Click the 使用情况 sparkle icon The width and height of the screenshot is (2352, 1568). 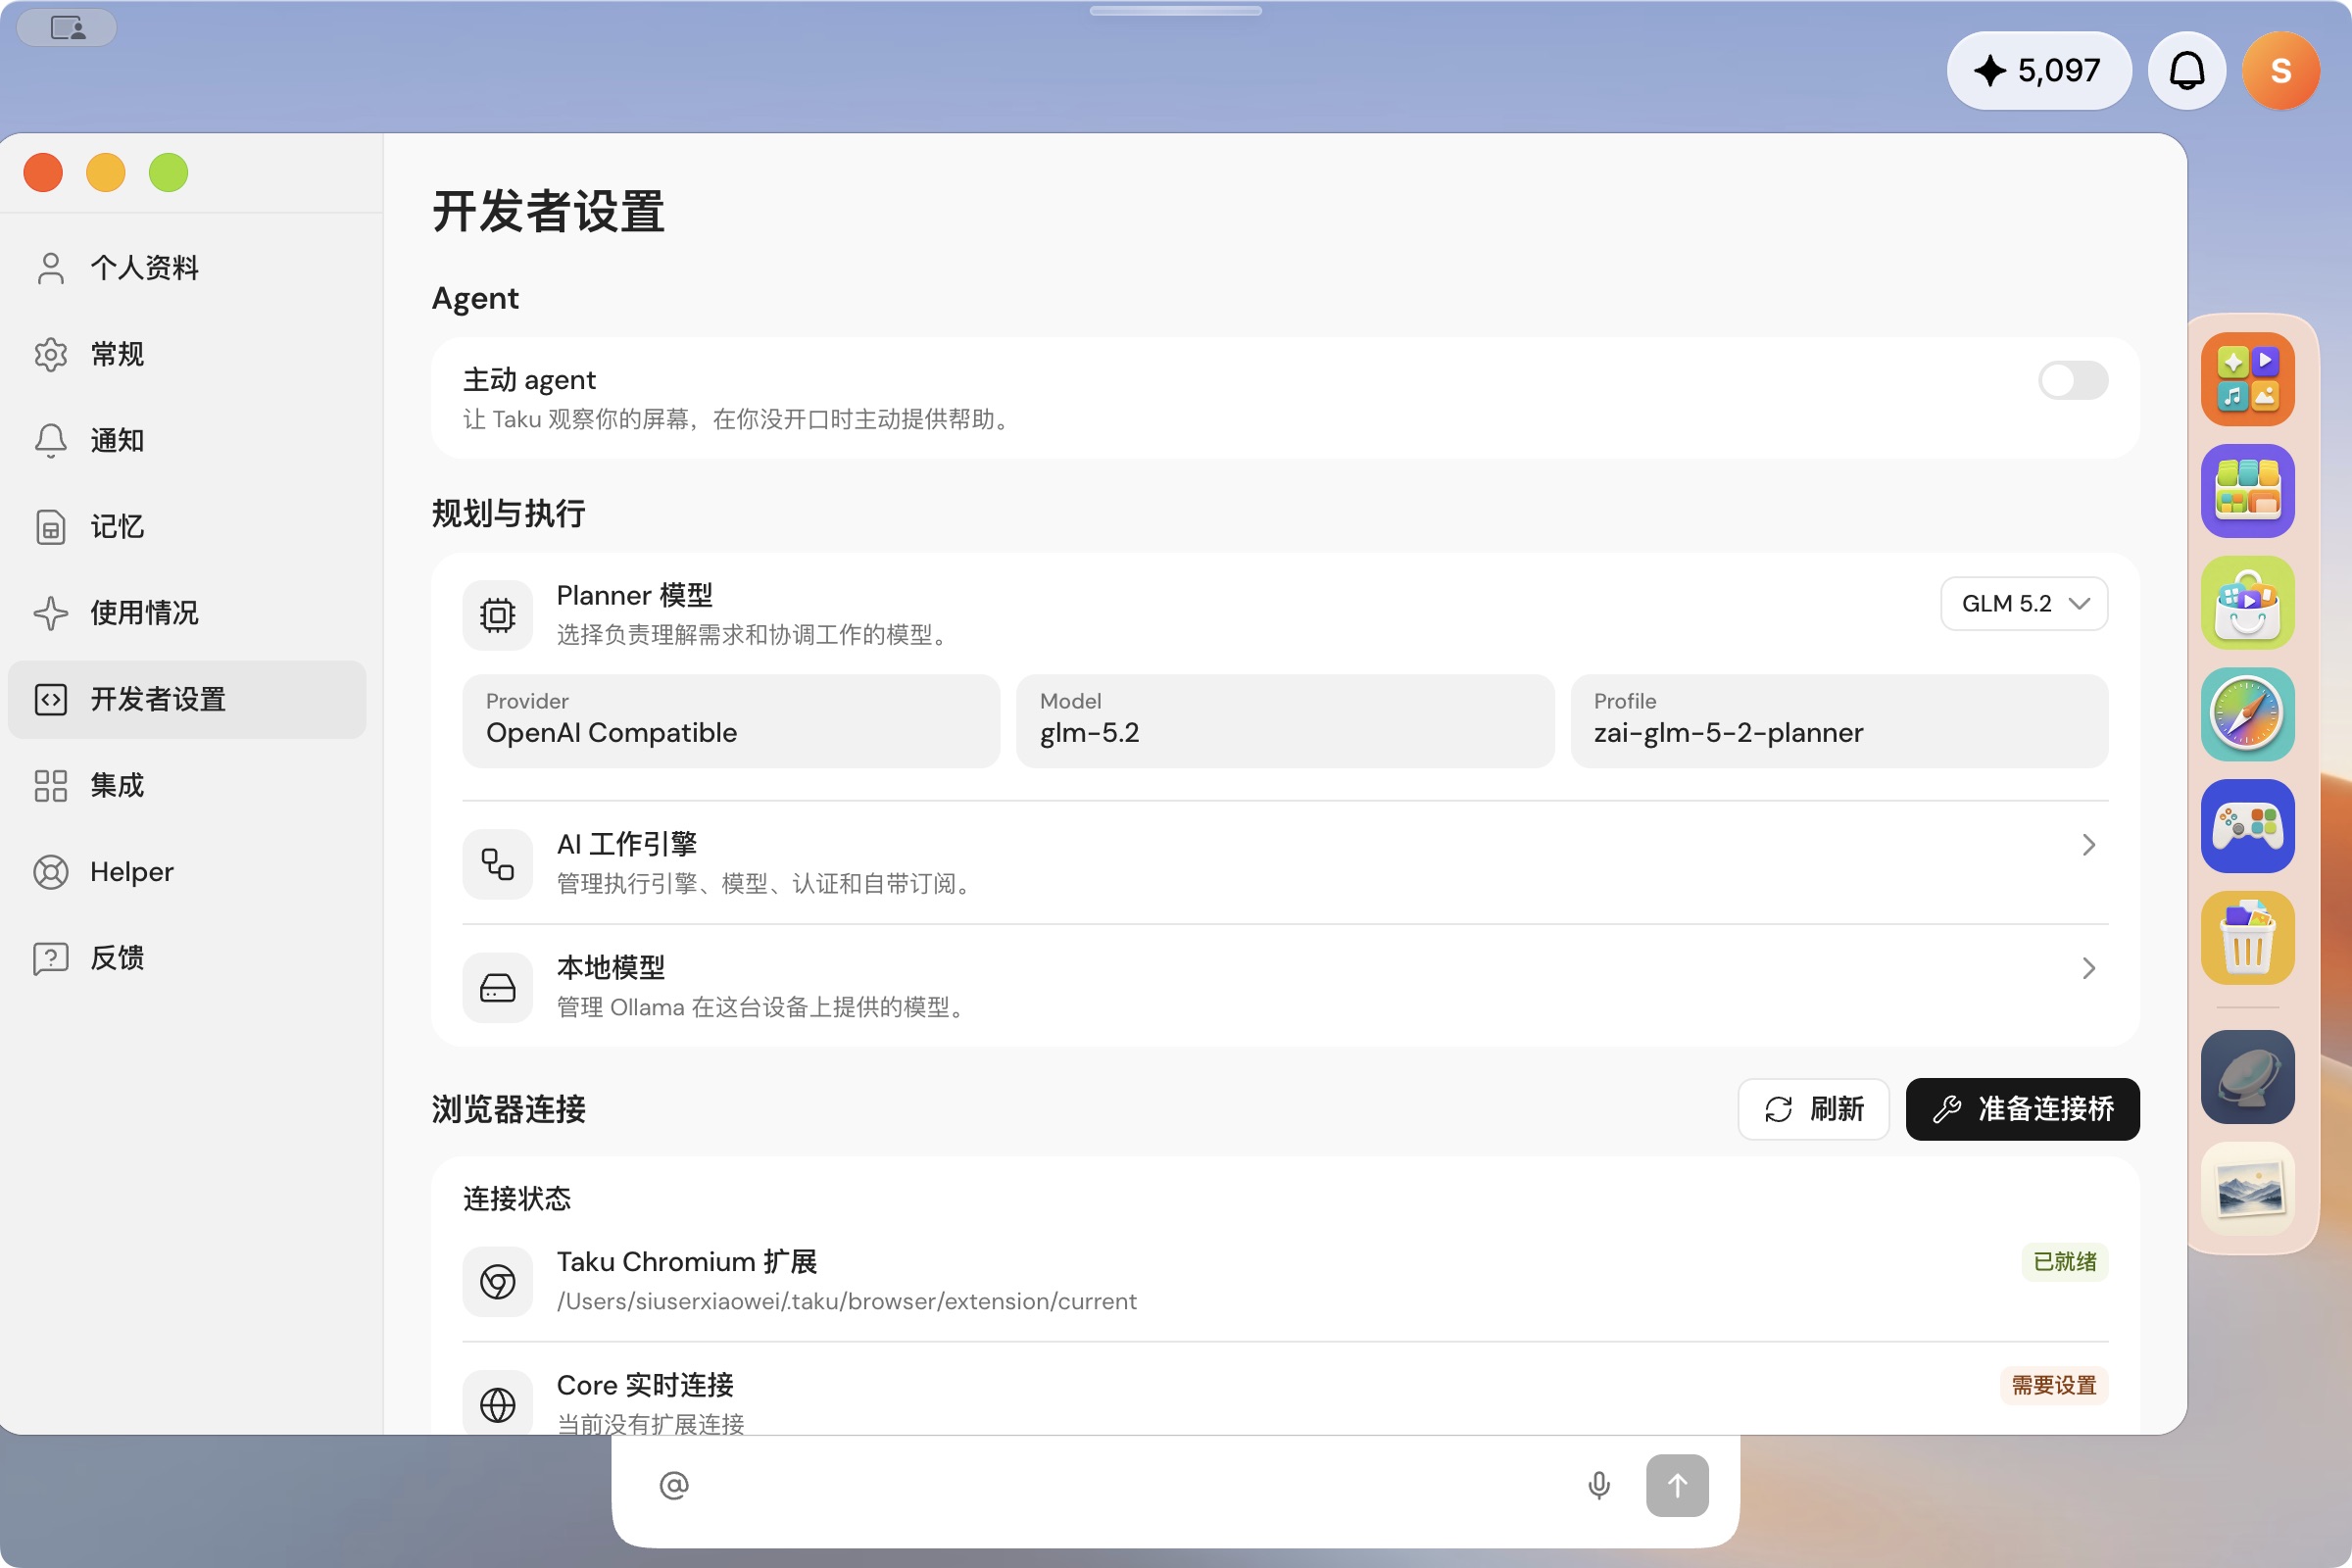[x=50, y=613]
